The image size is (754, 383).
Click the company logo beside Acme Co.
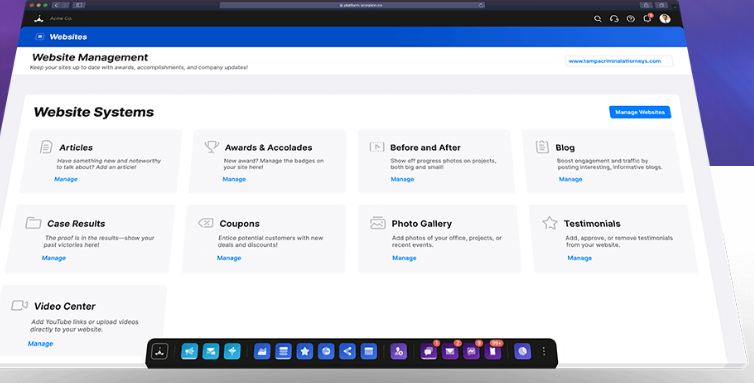(39, 18)
